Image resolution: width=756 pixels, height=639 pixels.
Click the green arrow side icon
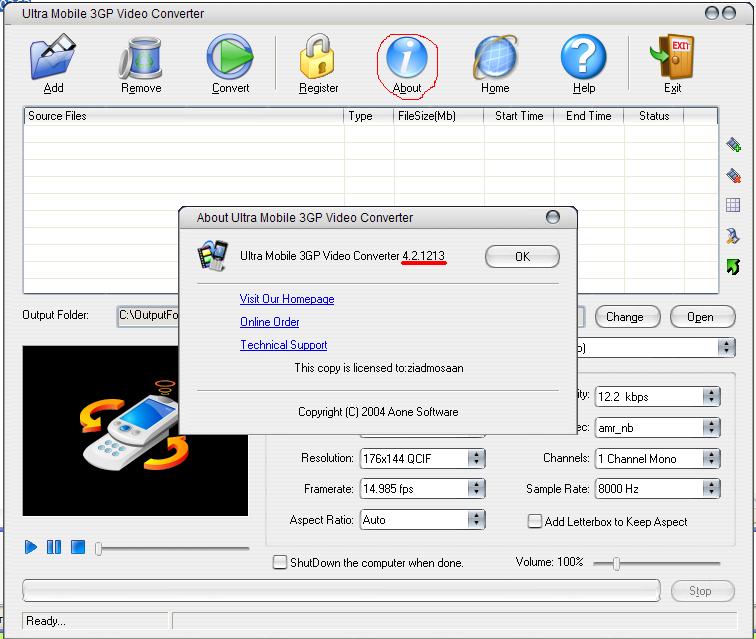[x=733, y=266]
